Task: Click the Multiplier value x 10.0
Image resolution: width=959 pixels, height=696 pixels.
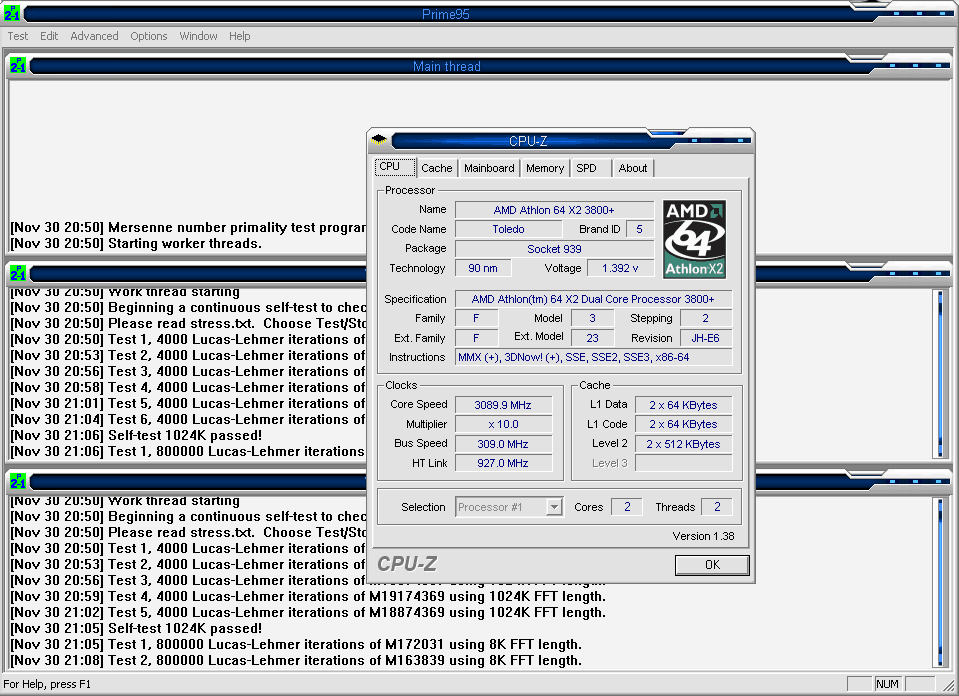Action: pyautogui.click(x=503, y=424)
